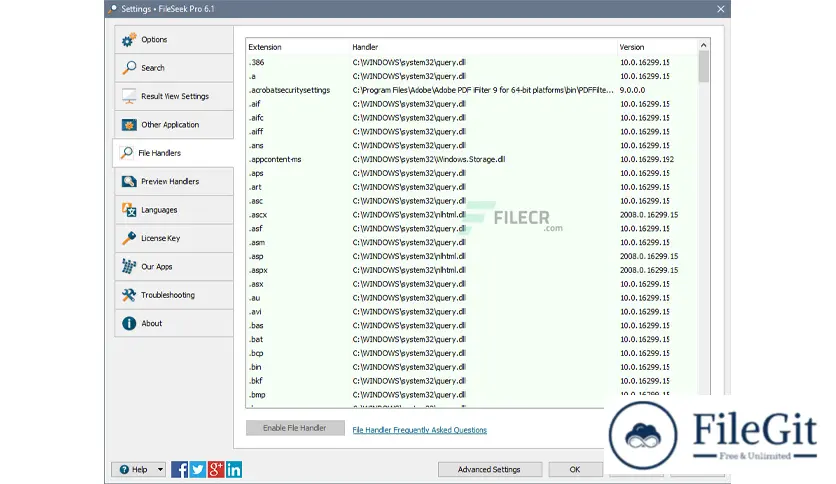Select the .acrobatsecuritysettings row
This screenshot has width=836, height=484.
[471, 90]
